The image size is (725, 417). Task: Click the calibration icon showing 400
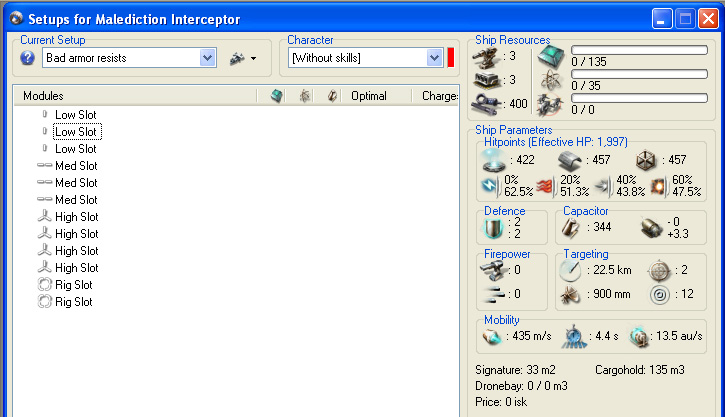[x=486, y=104]
